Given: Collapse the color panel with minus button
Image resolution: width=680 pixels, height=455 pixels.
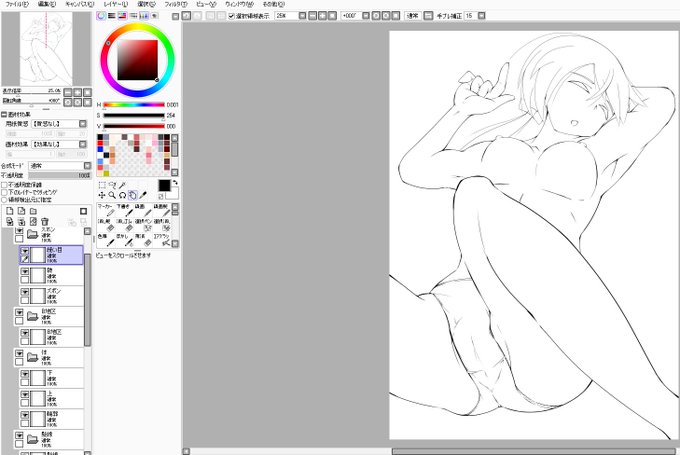Looking at the screenshot, I should [x=175, y=16].
